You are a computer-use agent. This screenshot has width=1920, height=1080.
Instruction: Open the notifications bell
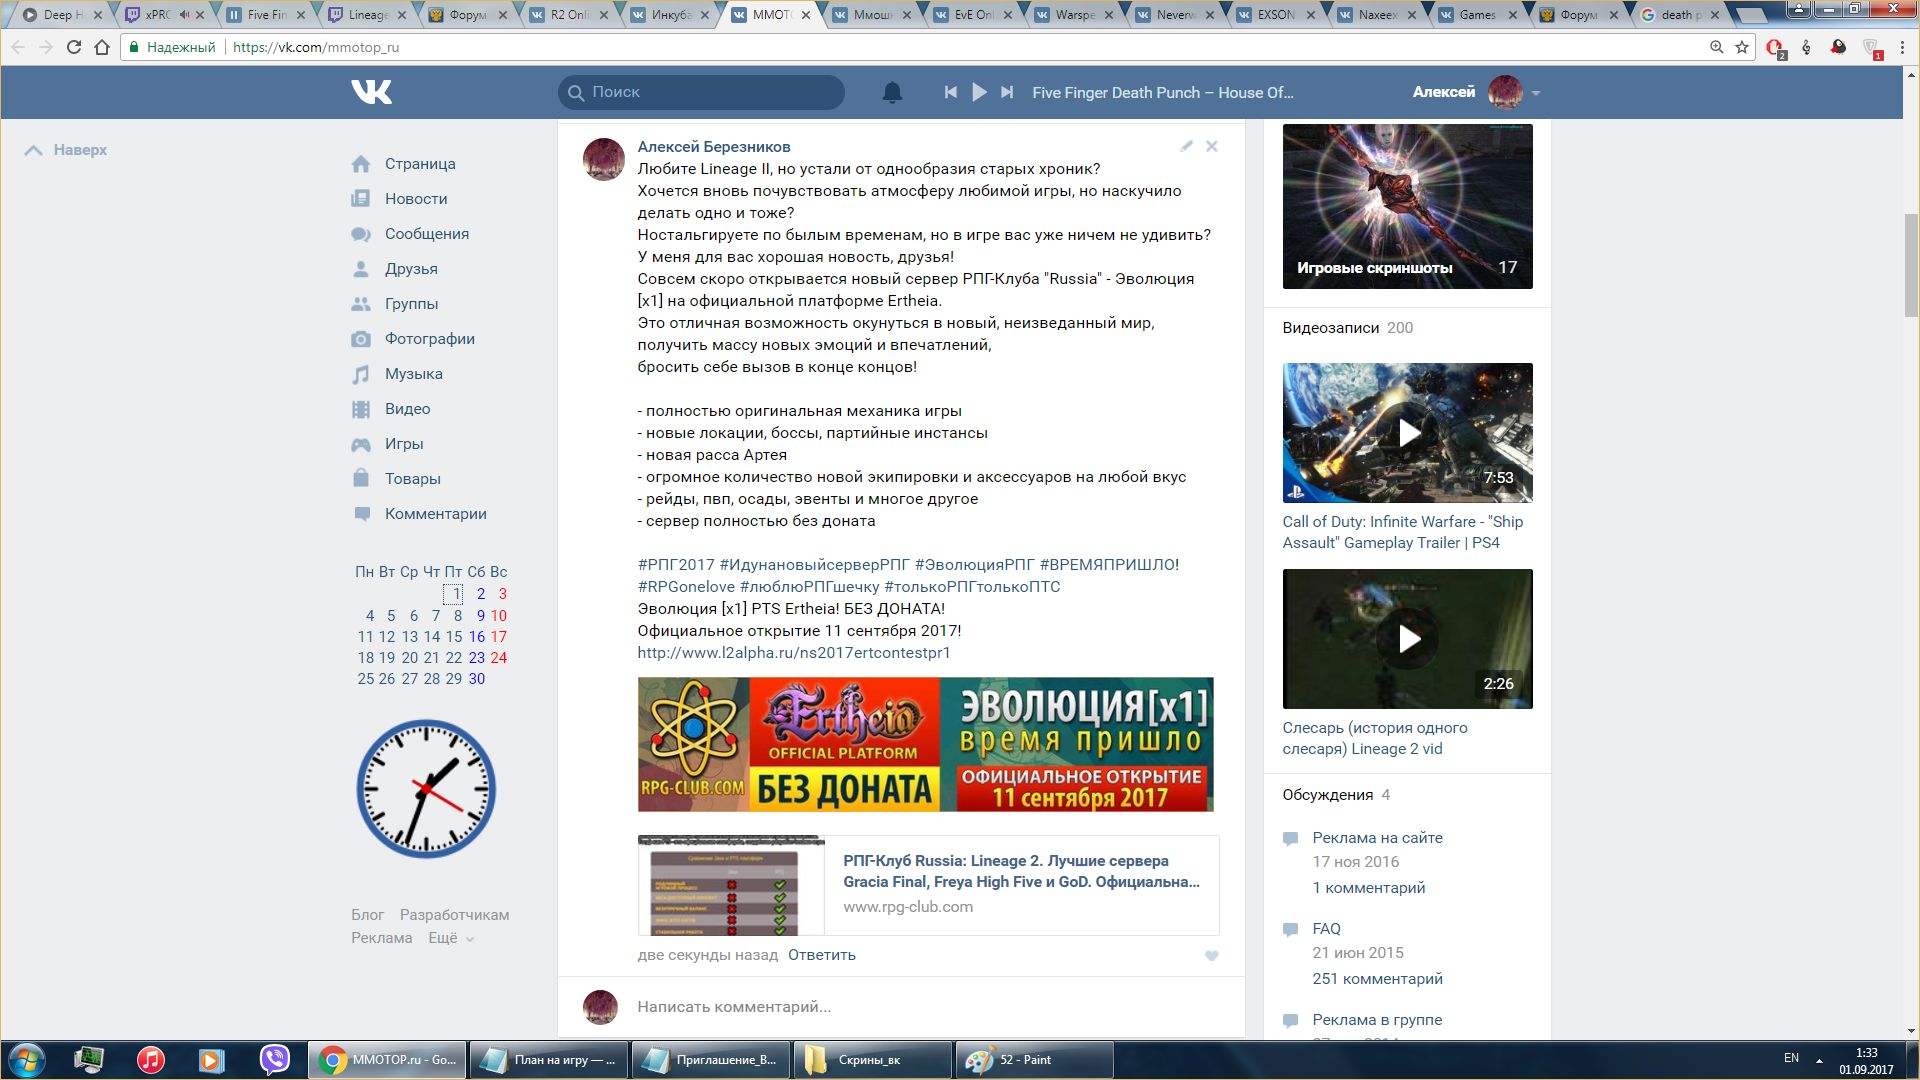tap(892, 92)
